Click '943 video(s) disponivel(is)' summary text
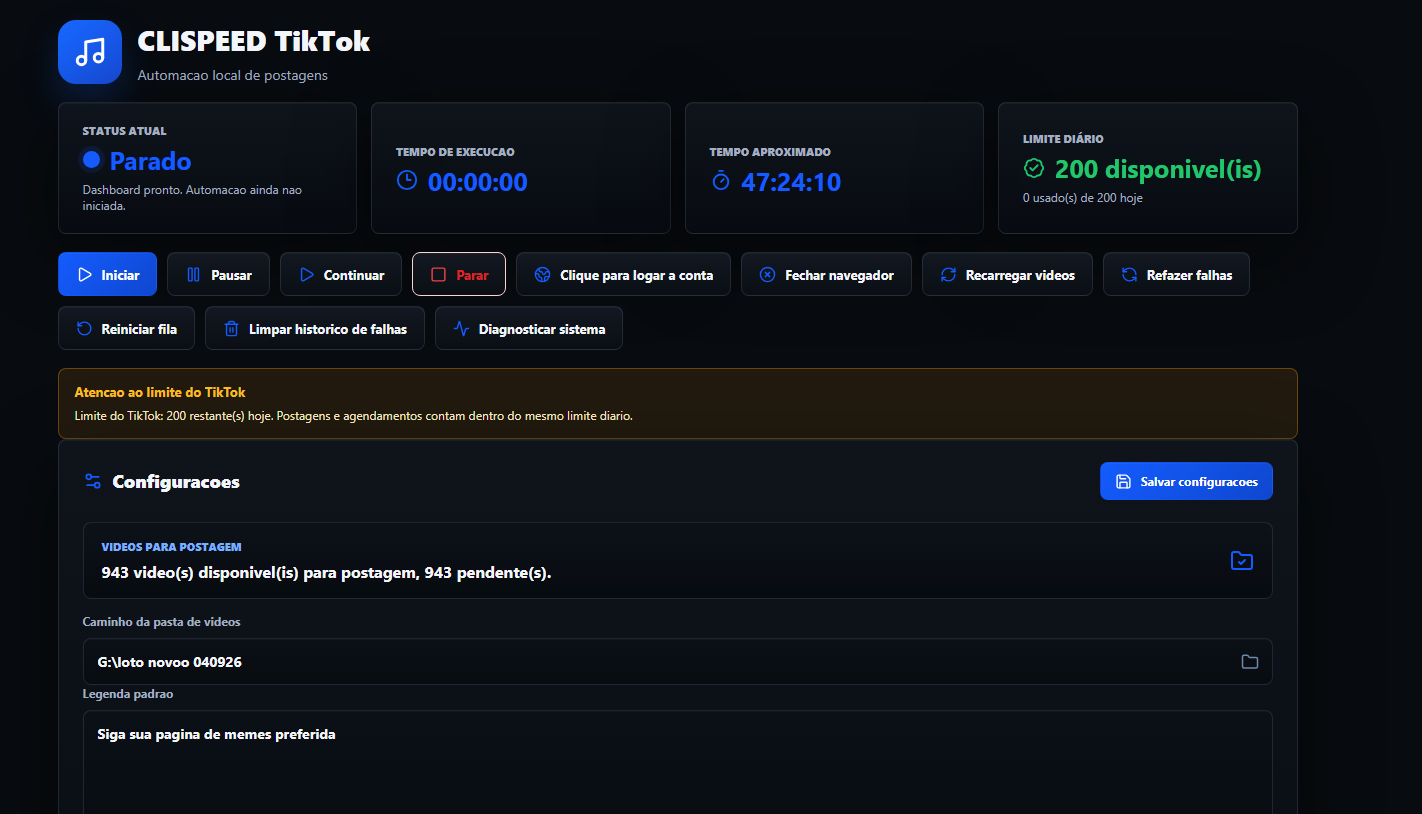Screen dimensions: 1422x814 [x=326, y=573]
